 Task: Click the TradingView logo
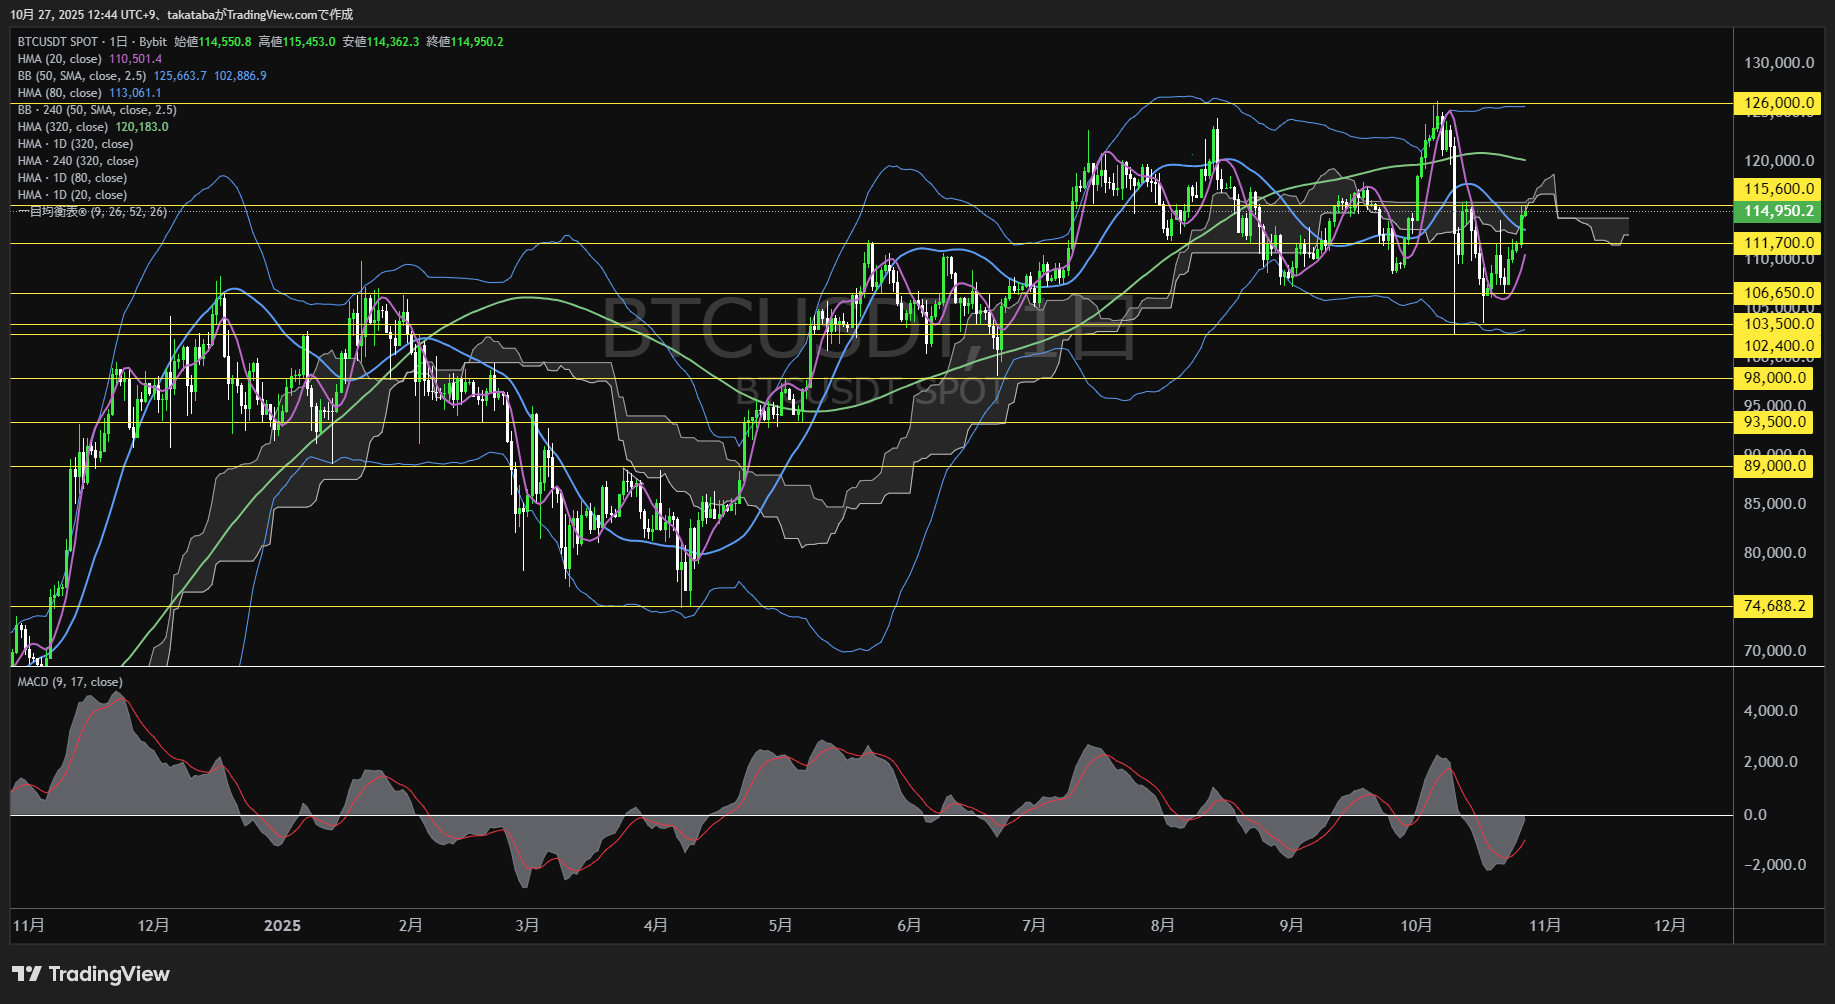point(91,974)
